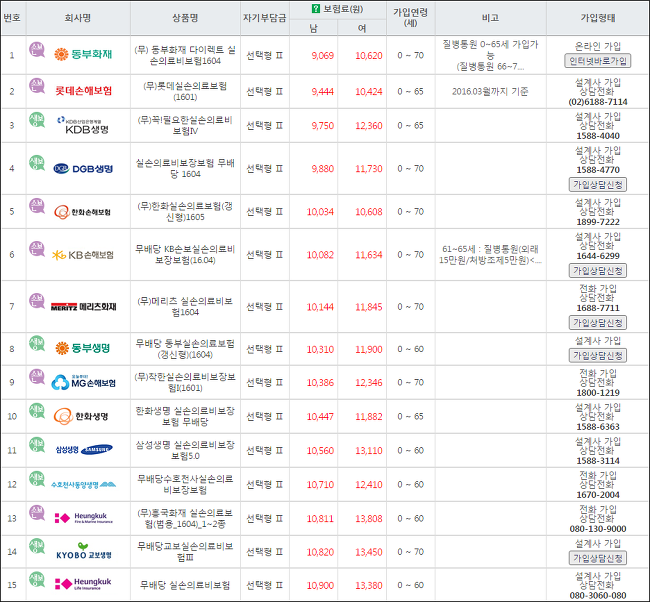The width and height of the screenshot is (650, 602).
Task: Click the purple 손보 badge in row 1
Action: (37, 50)
